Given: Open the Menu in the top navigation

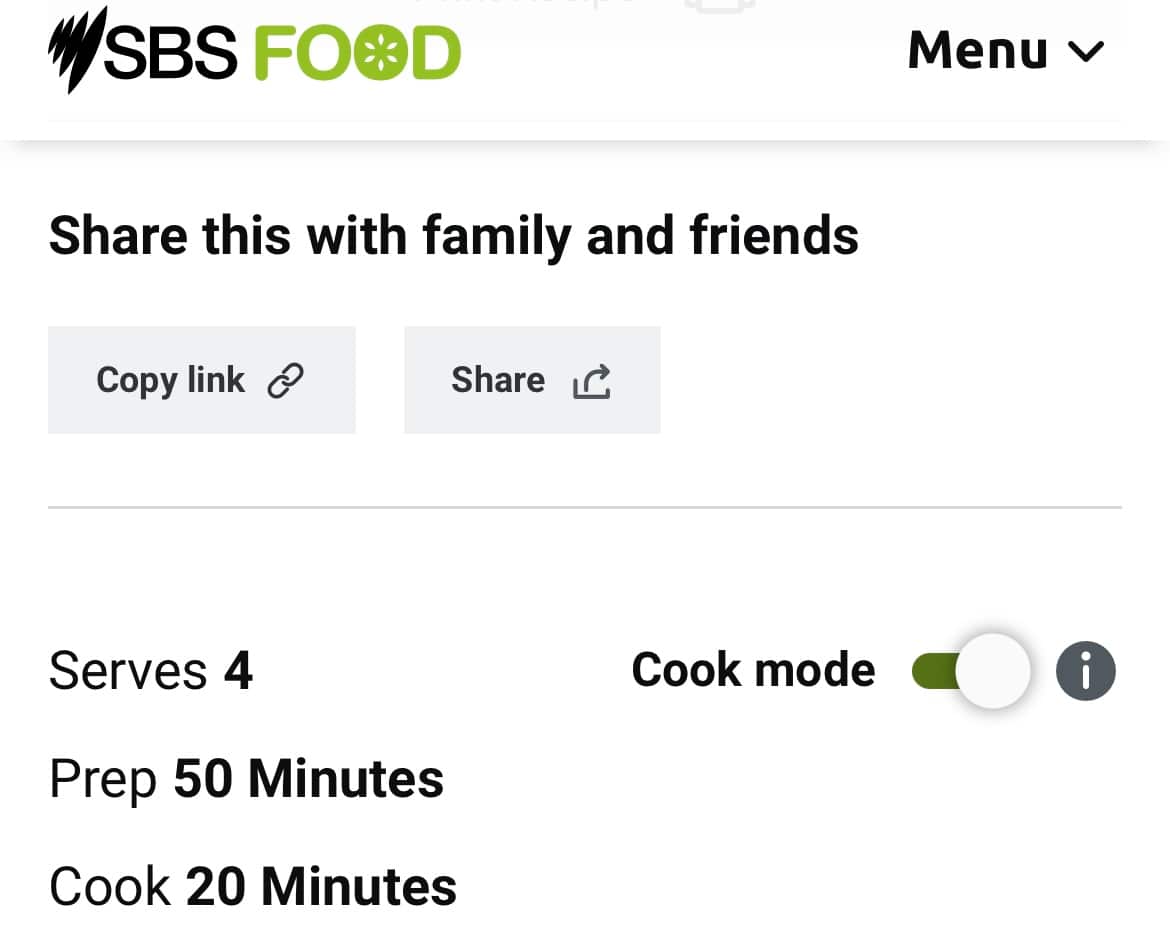Looking at the screenshot, I should point(1005,50).
